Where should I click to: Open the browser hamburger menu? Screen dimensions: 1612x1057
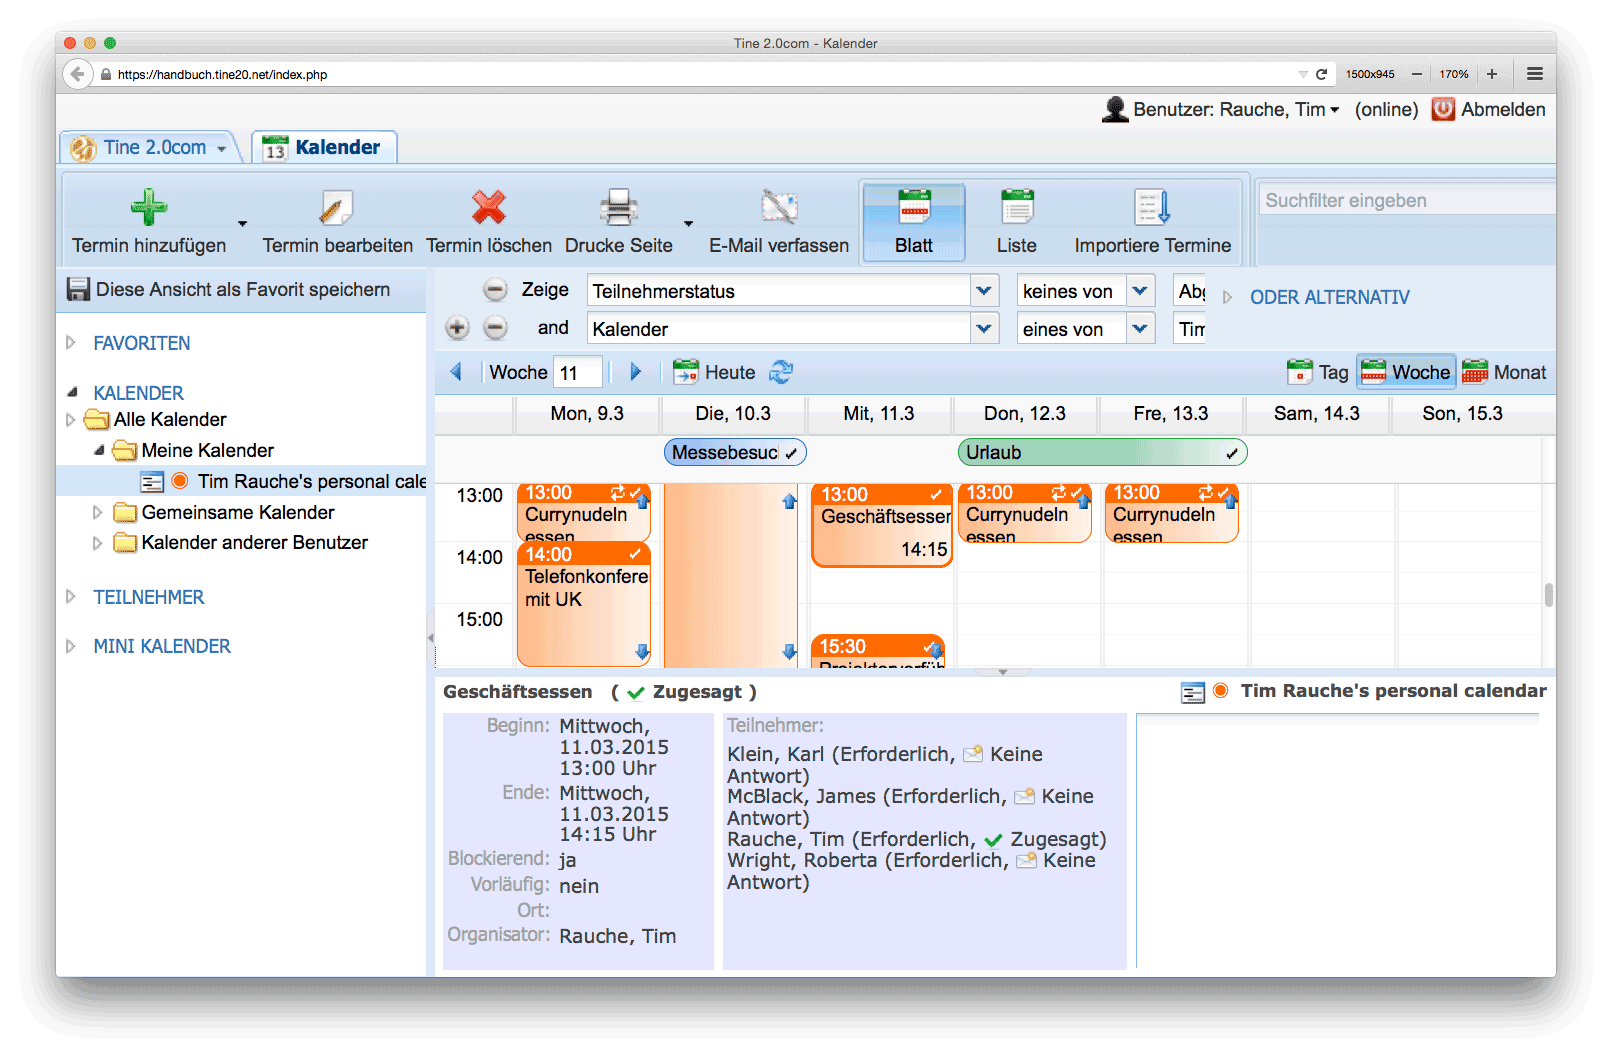click(1535, 74)
